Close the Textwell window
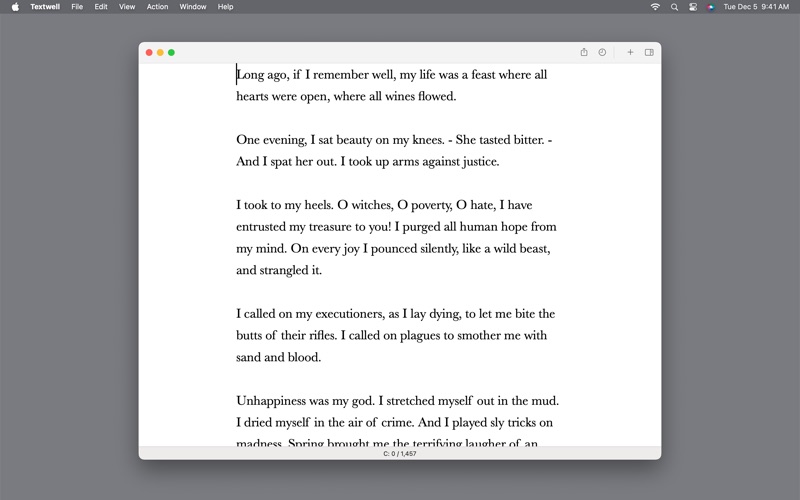 149,52
